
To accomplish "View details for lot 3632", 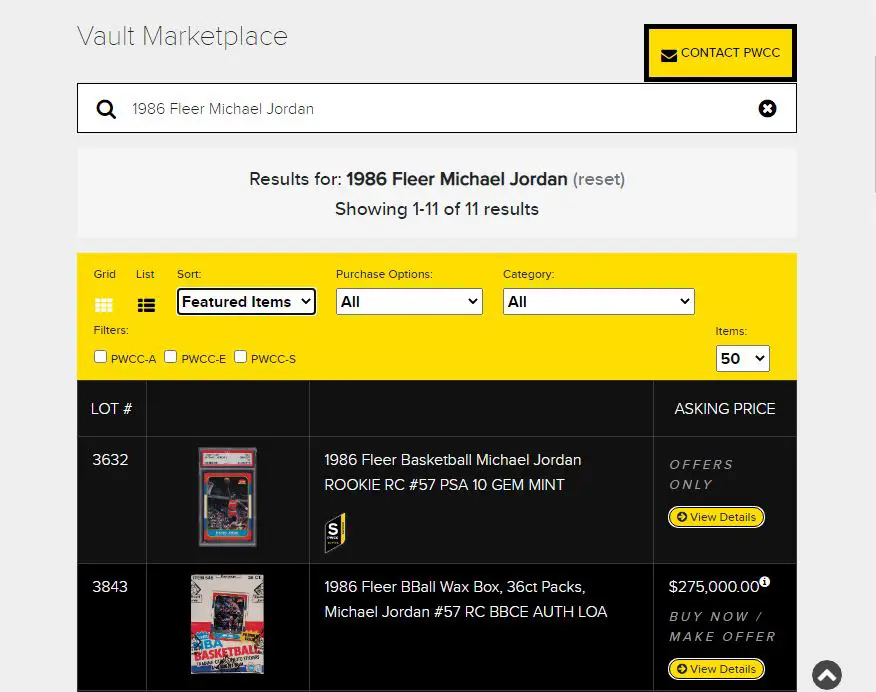I will [716, 517].
